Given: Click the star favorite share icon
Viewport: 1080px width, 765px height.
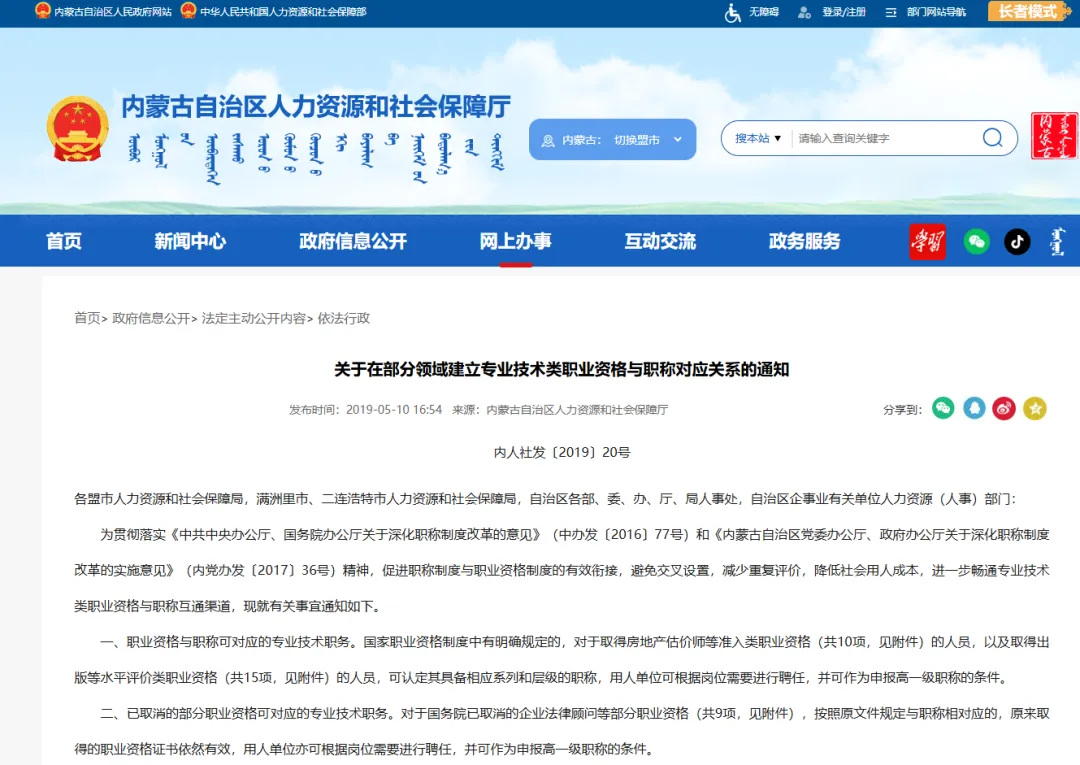Looking at the screenshot, I should pyautogui.click(x=1033, y=408).
